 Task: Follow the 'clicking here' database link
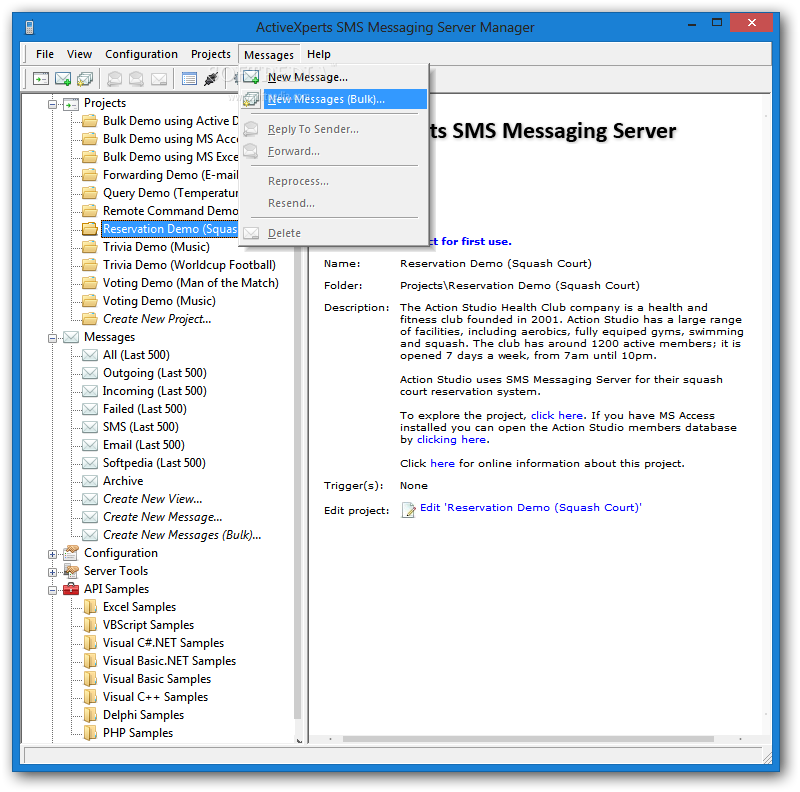(x=451, y=439)
